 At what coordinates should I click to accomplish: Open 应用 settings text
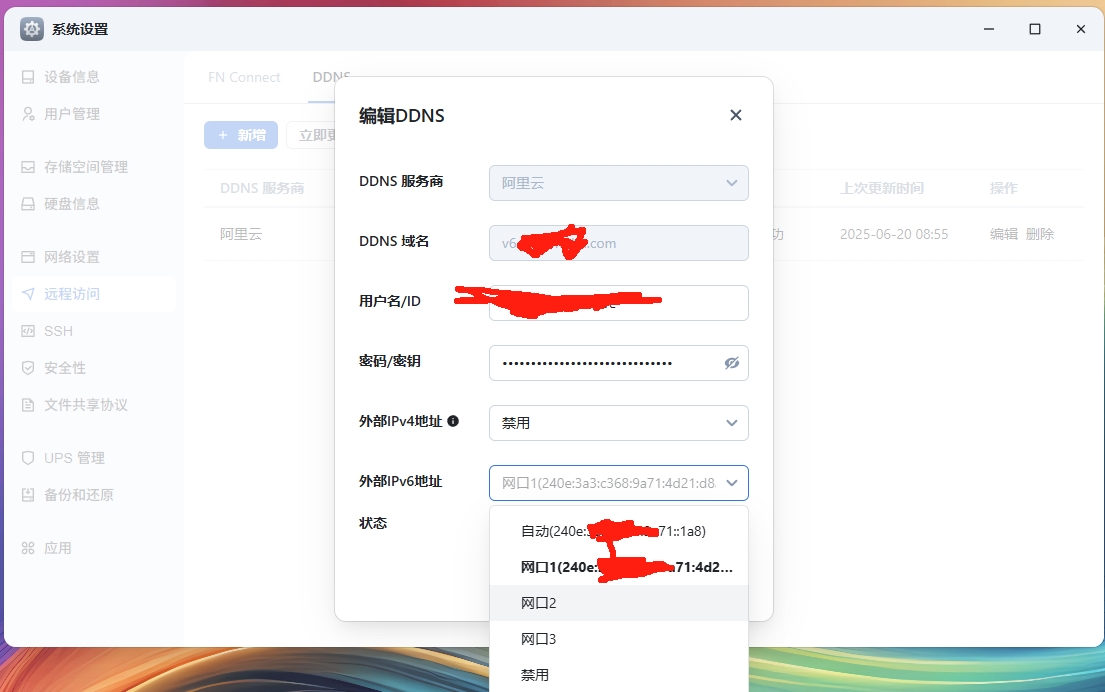click(x=58, y=548)
